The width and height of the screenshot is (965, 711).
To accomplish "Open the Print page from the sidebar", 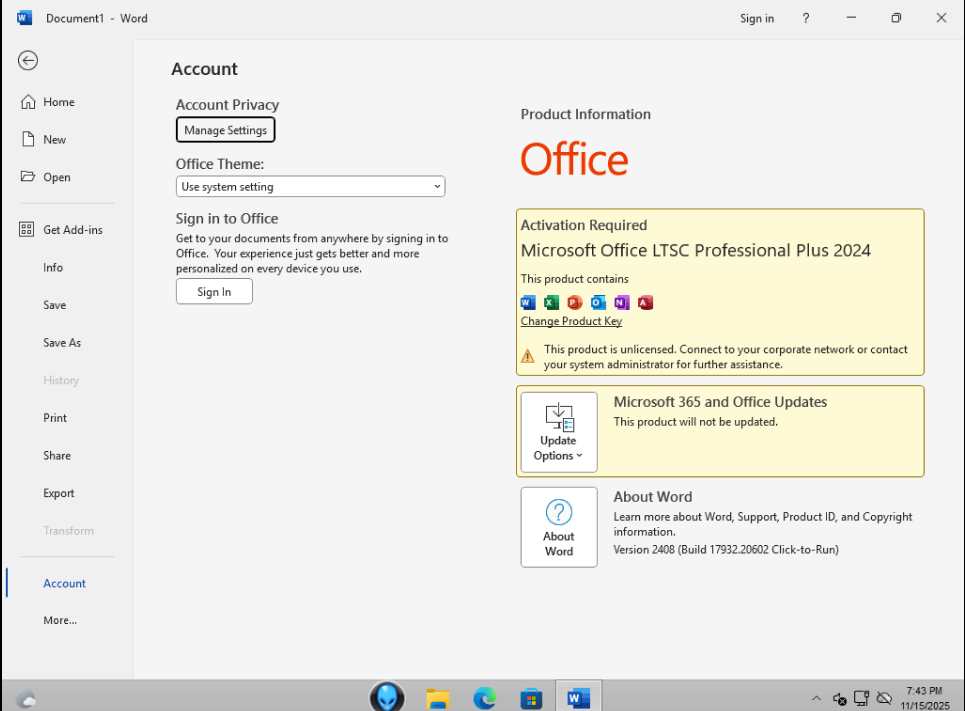I will (x=55, y=418).
